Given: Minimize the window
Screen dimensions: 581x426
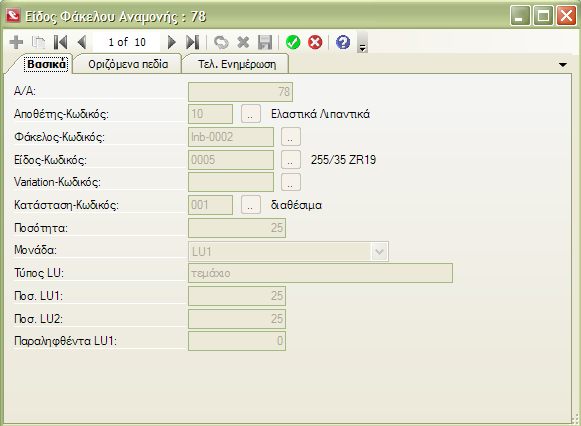Looking at the screenshot, I should (520, 16).
